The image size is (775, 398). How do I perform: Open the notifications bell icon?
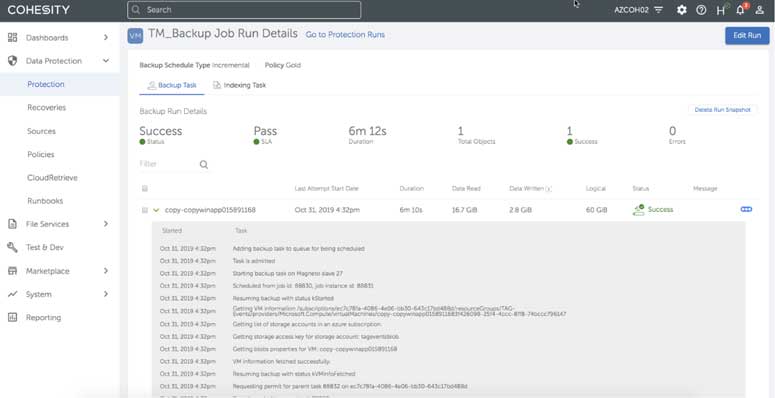pos(740,10)
